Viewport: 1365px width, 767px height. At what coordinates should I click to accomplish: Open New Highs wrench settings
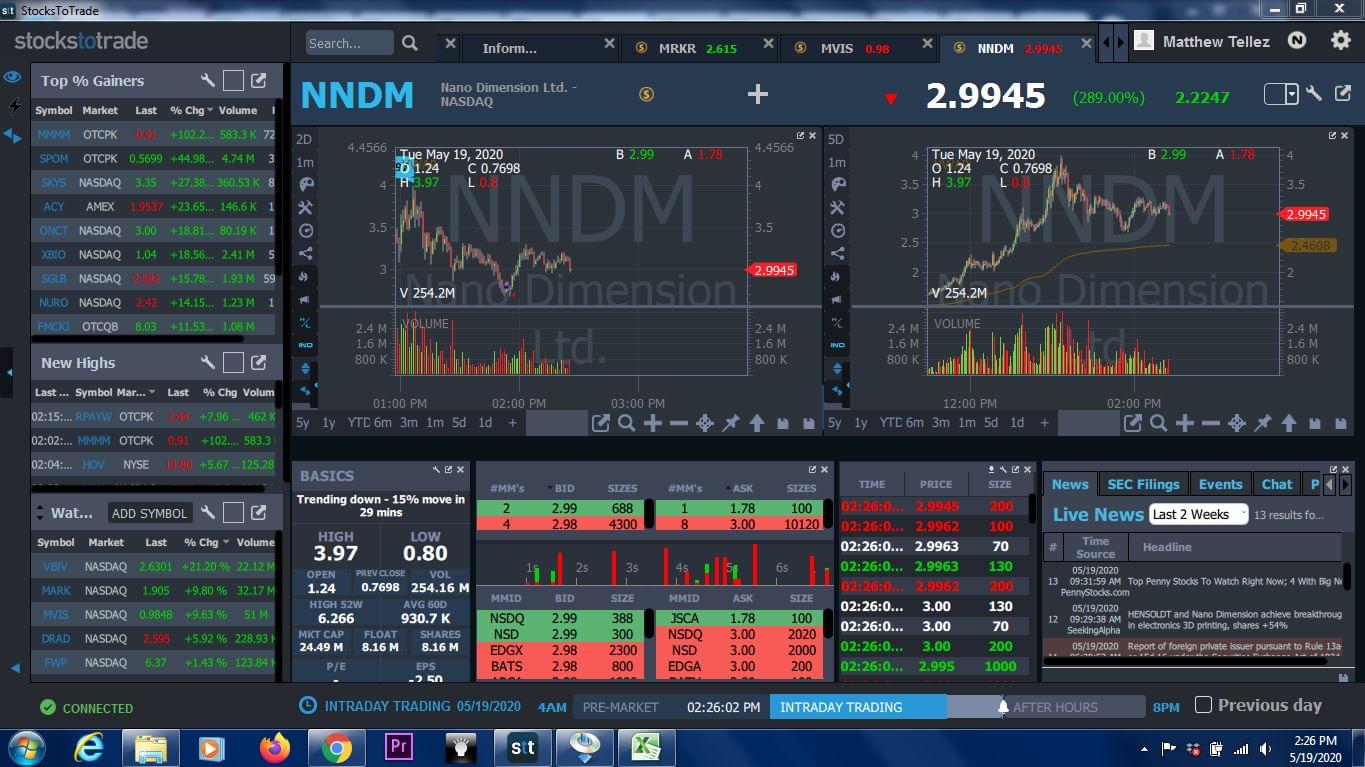click(x=208, y=363)
